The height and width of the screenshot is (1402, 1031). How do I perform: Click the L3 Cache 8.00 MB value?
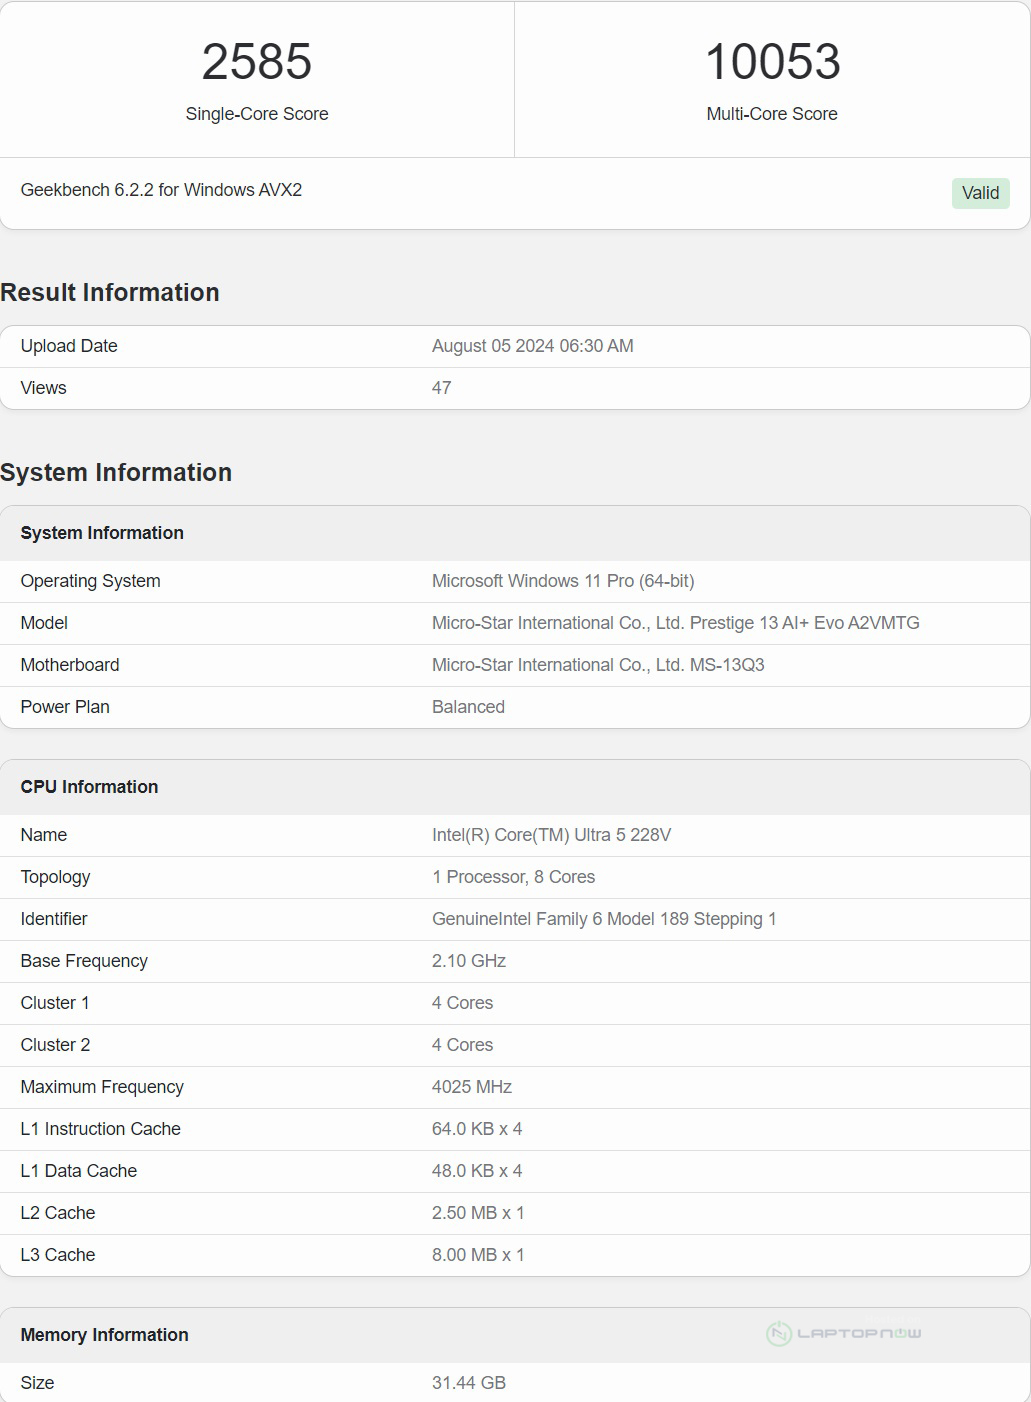[x=477, y=1255]
